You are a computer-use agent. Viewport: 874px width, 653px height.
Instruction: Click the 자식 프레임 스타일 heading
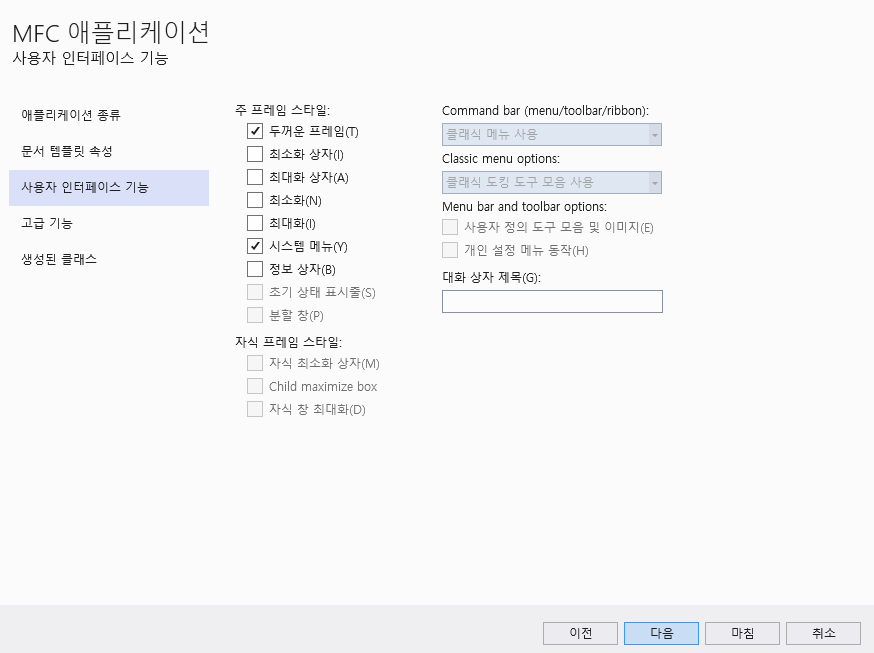[288, 342]
